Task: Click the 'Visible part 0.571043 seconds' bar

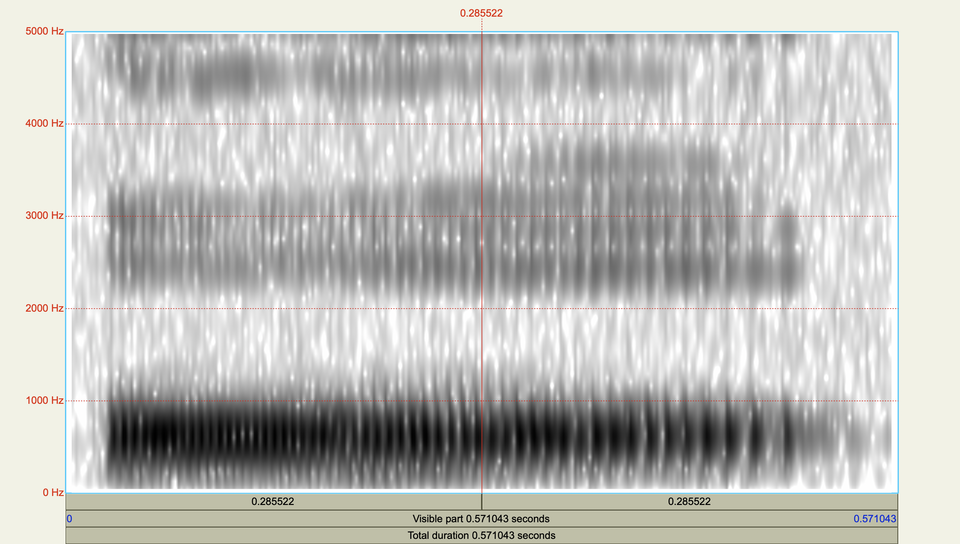Action: tap(481, 519)
